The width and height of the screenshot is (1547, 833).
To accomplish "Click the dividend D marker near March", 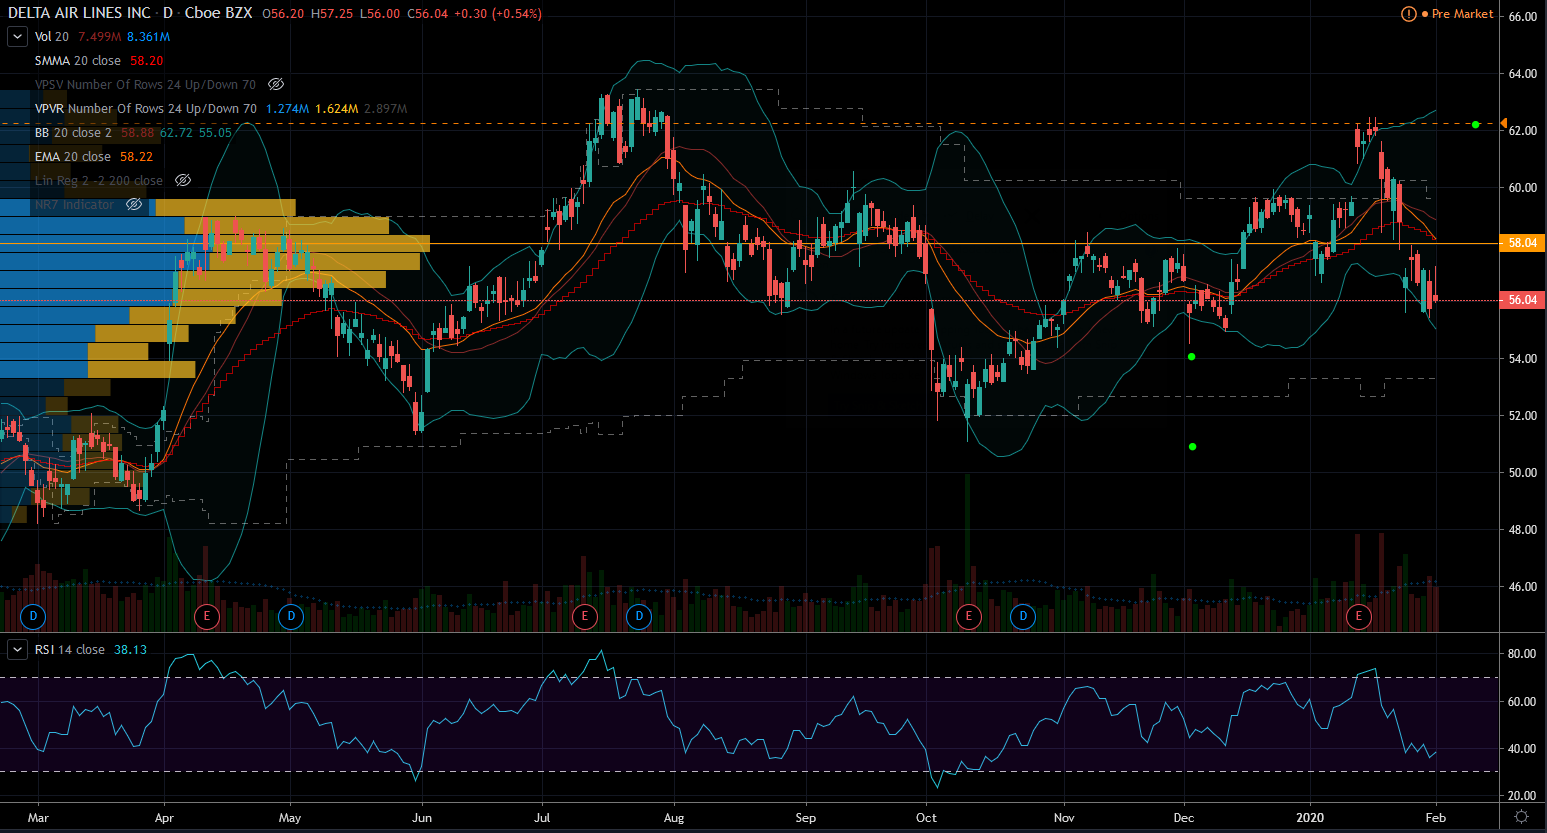I will click(x=33, y=616).
